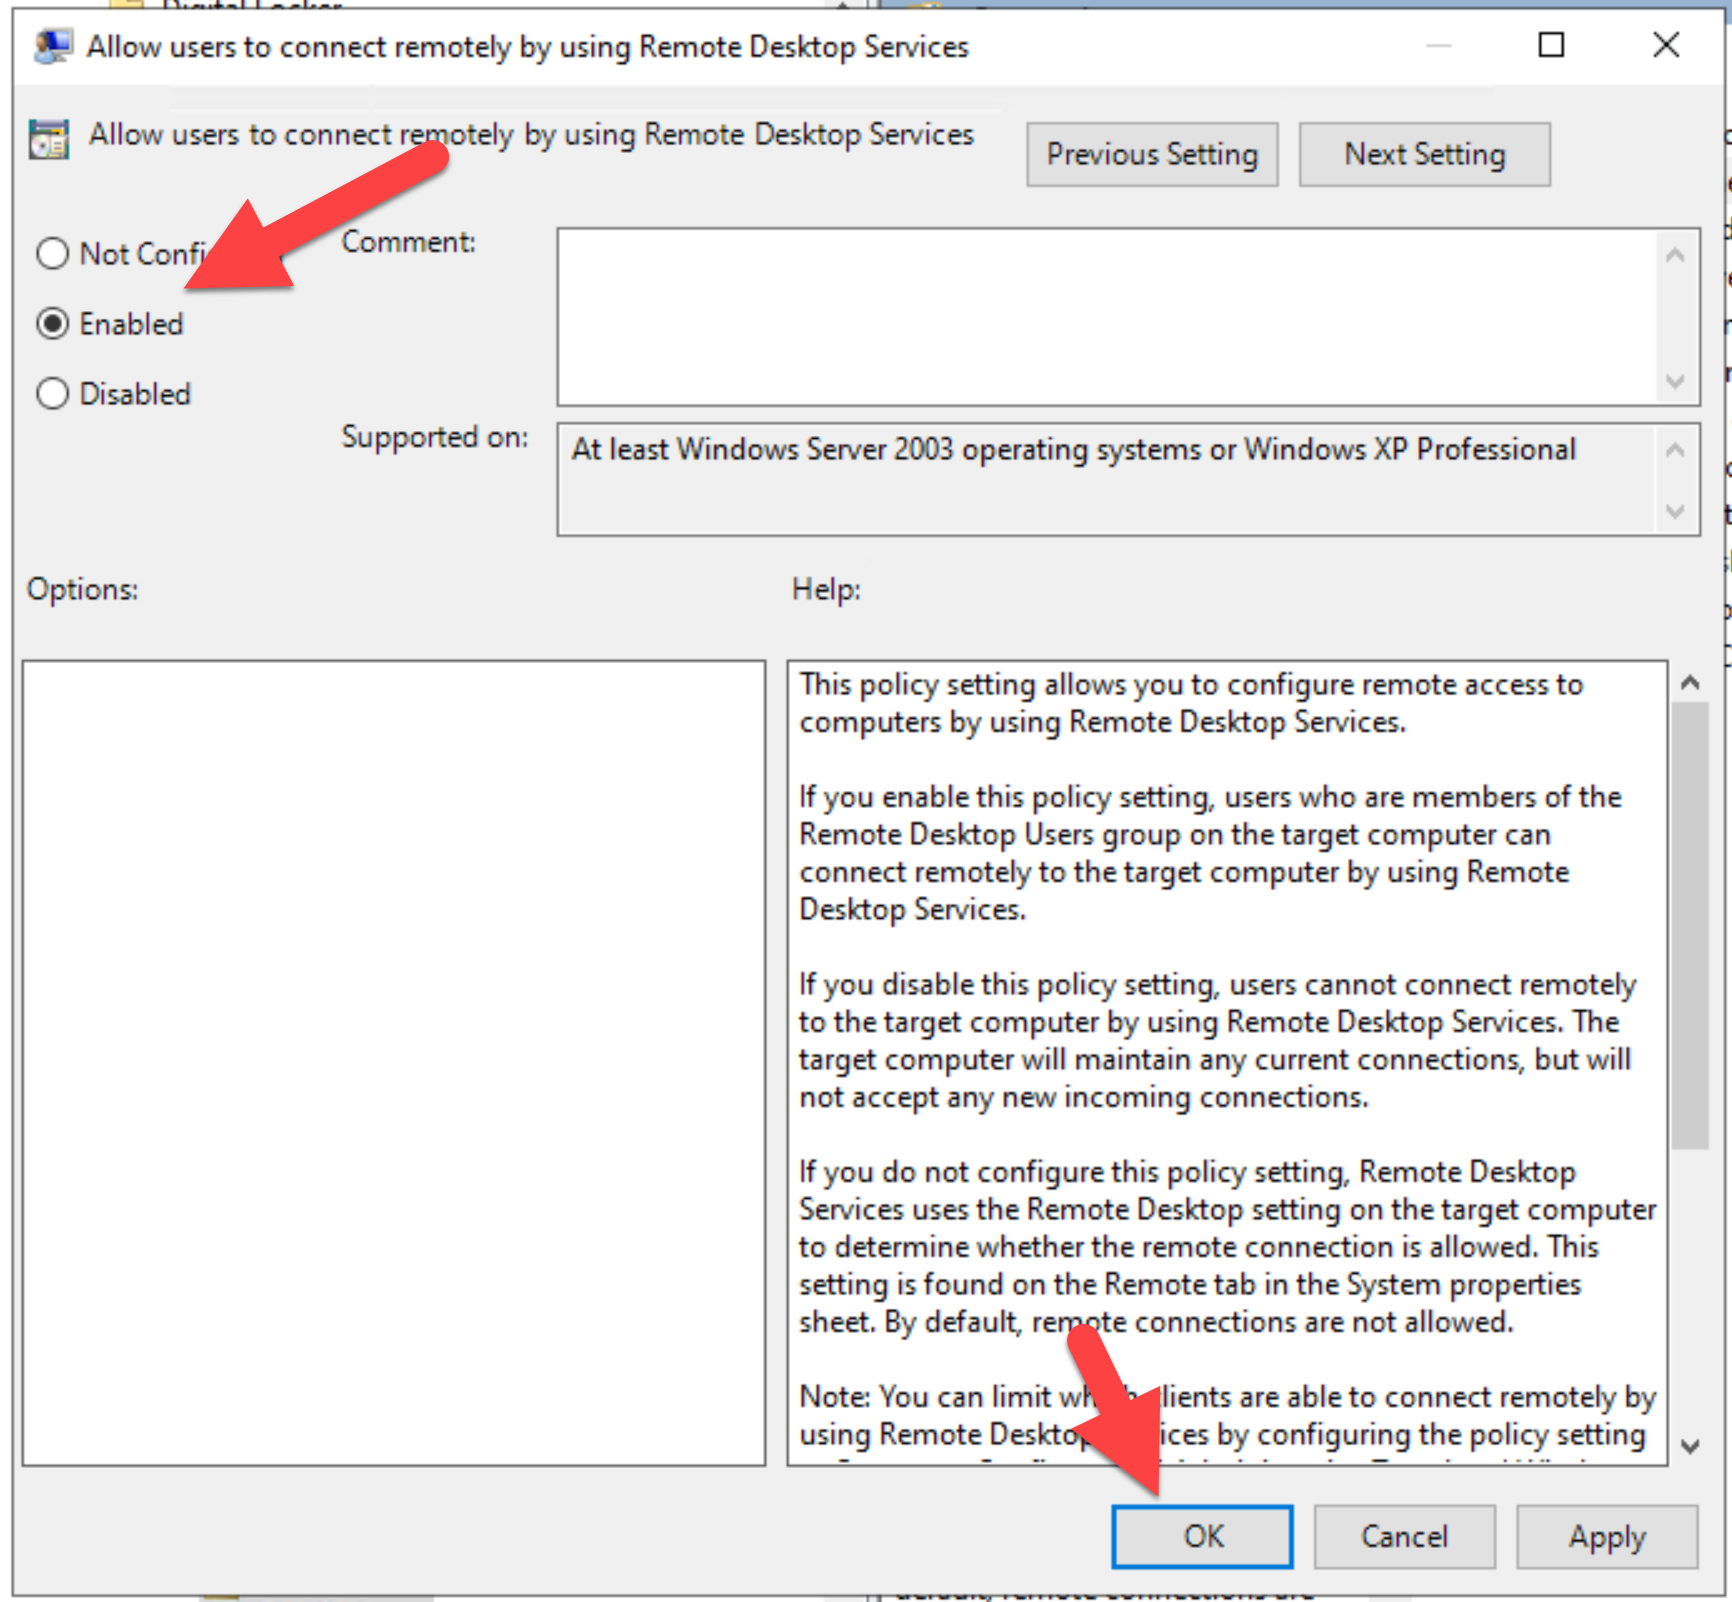Click Help pane scroll down arrow
This screenshot has width=1732, height=1602.
pos(1690,1446)
